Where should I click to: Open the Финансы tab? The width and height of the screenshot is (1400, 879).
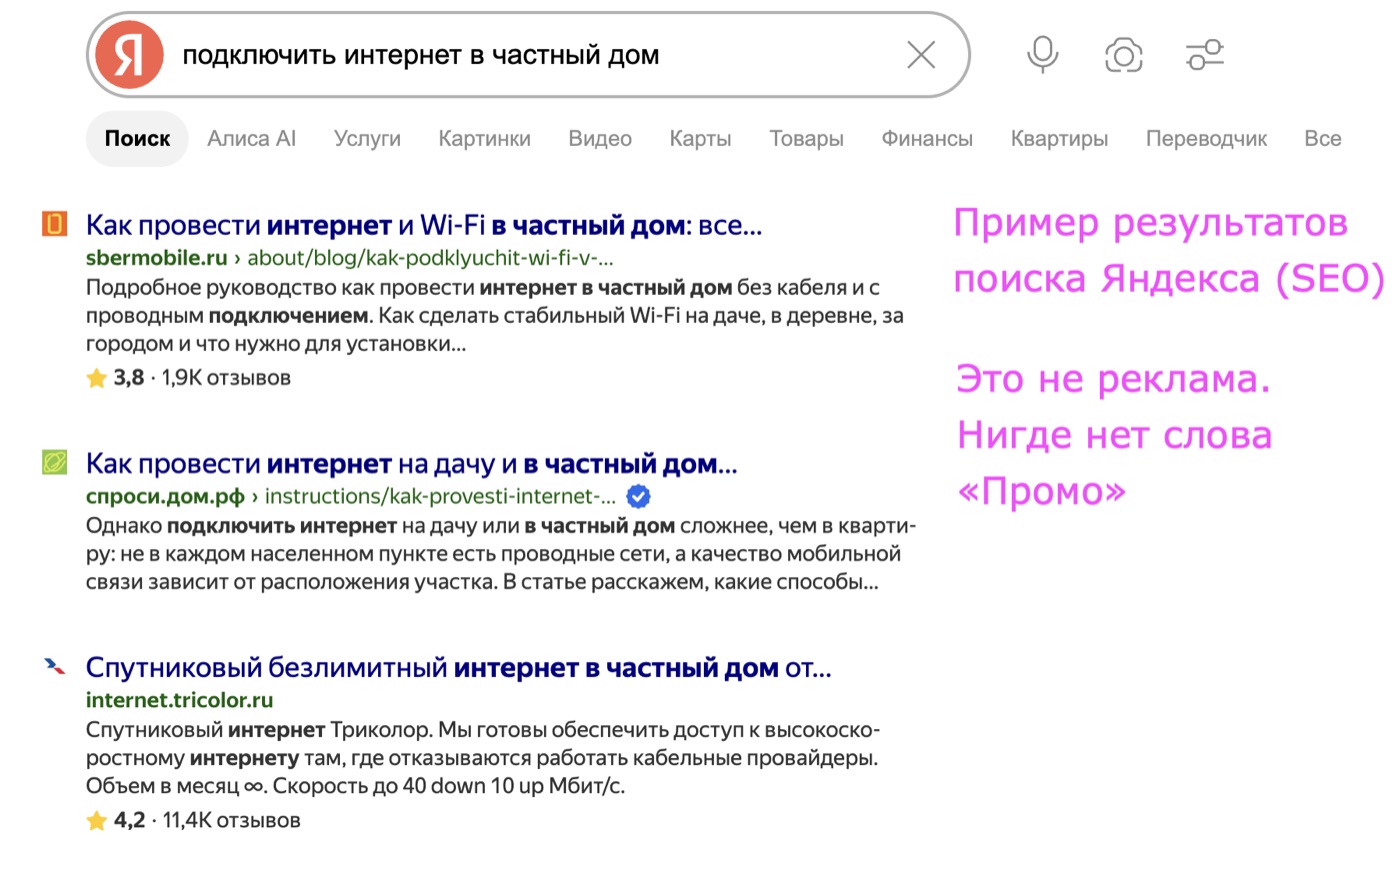(927, 139)
